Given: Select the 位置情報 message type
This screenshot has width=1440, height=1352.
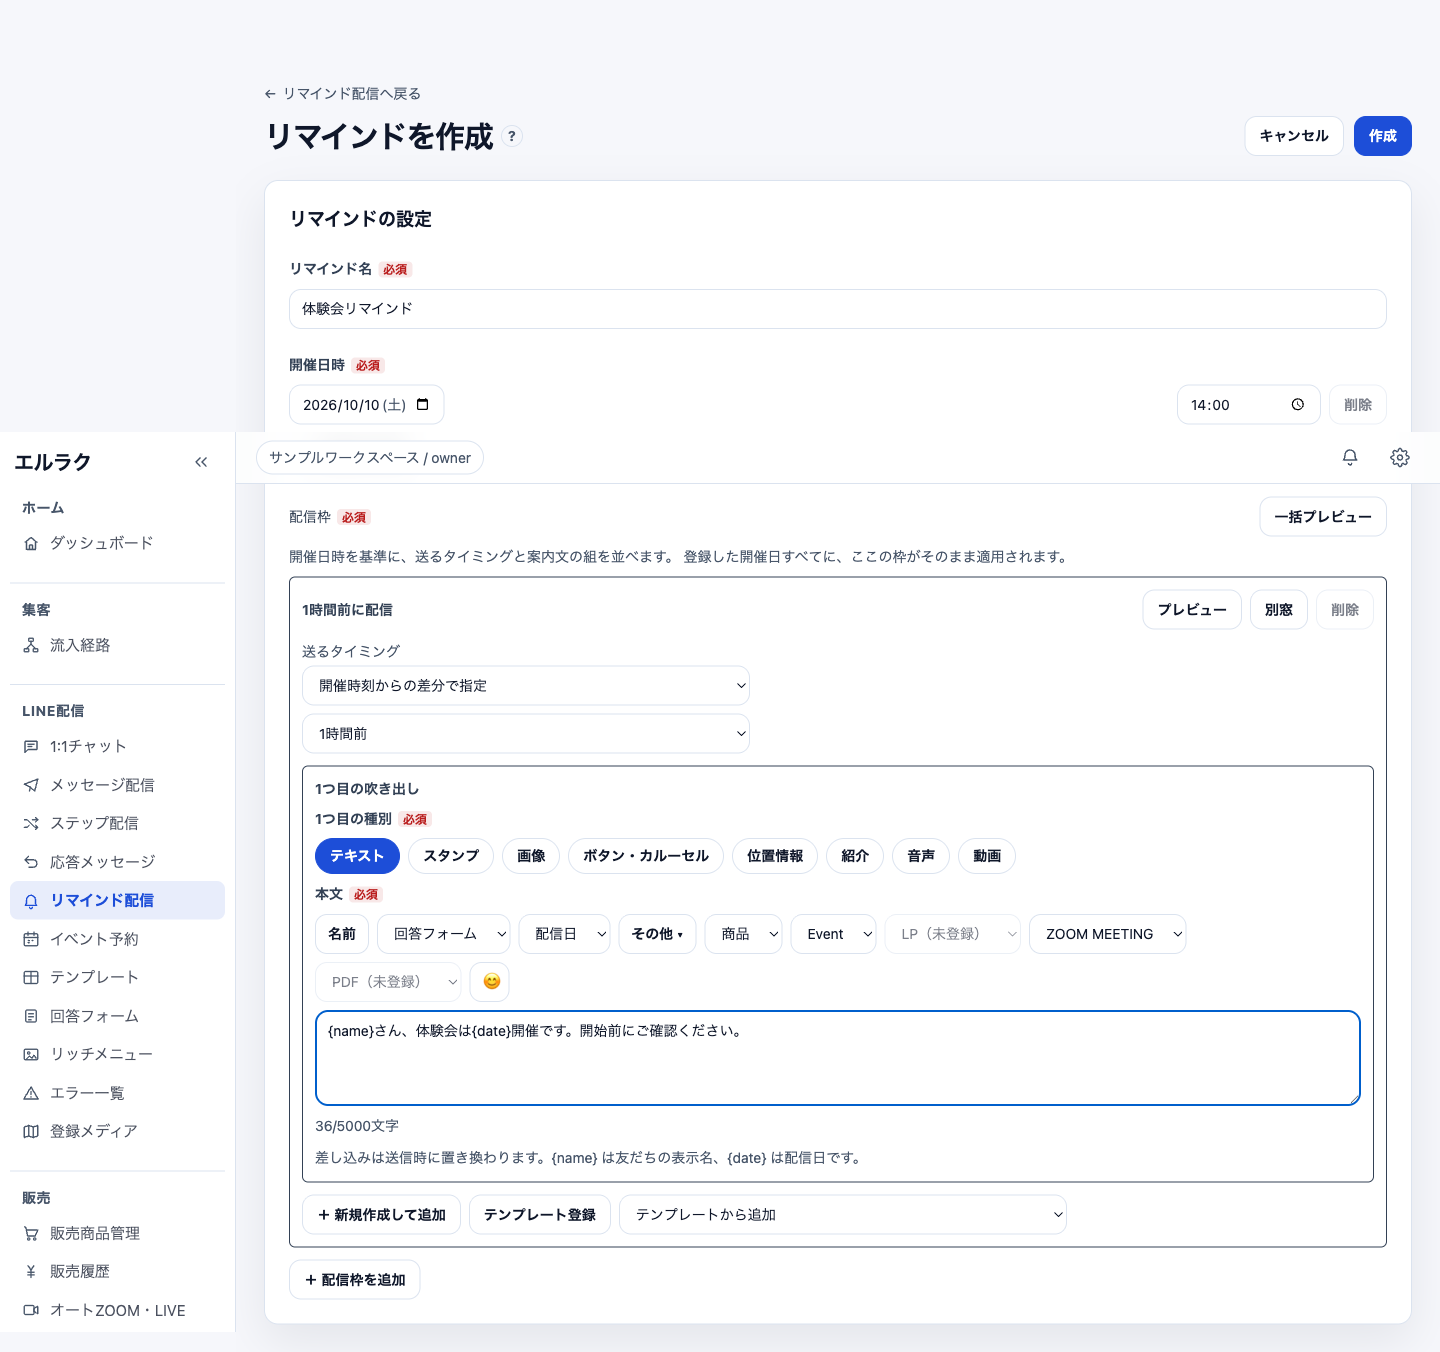Looking at the screenshot, I should click(775, 856).
